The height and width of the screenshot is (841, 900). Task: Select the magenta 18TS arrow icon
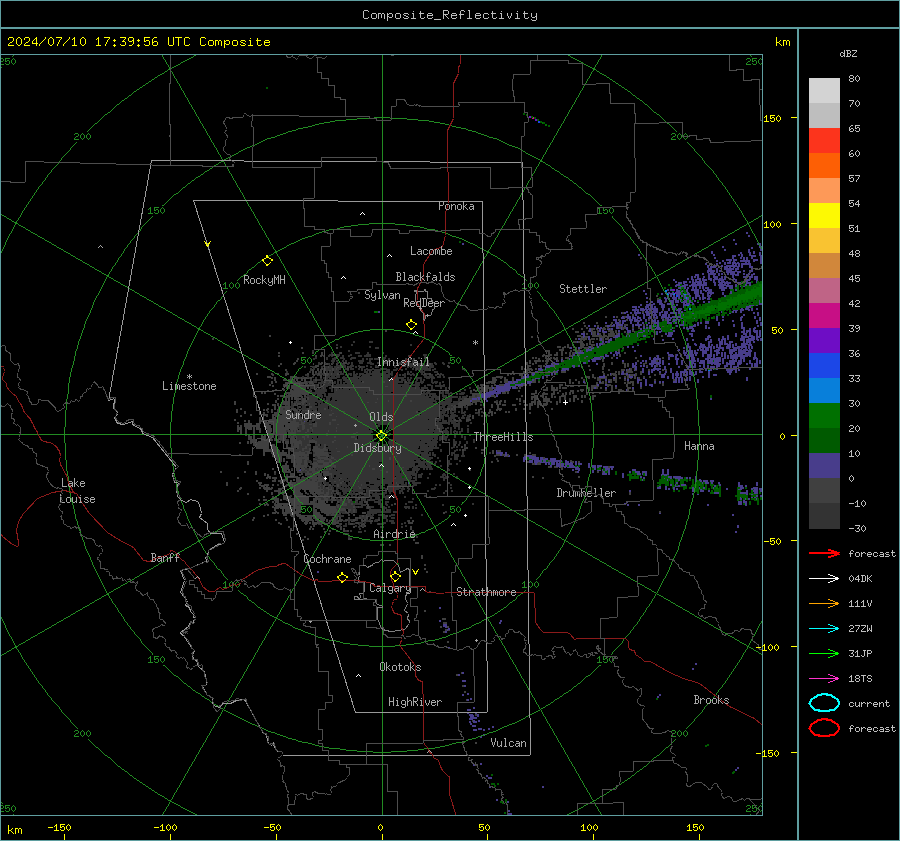(x=824, y=679)
